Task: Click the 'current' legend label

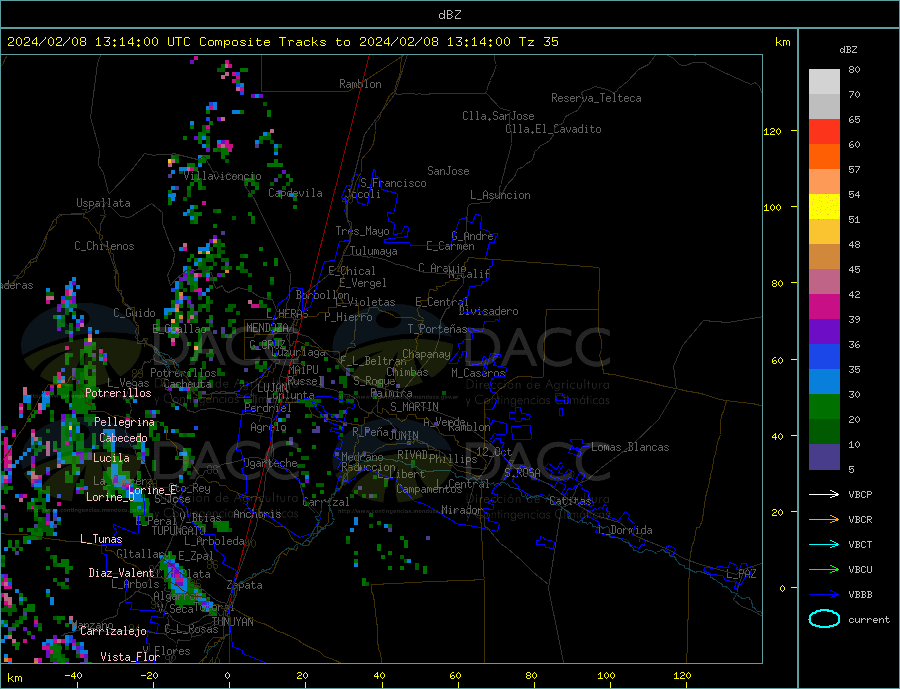Action: [869, 620]
